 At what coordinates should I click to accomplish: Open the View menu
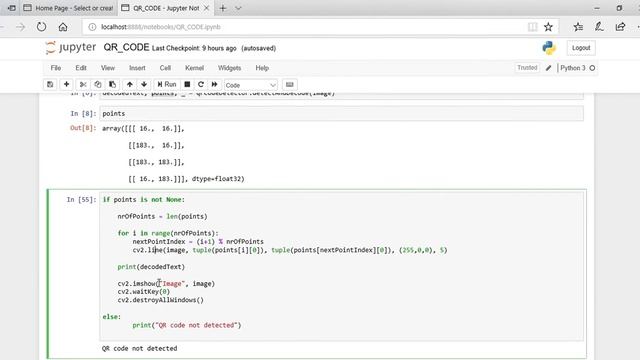[x=108, y=68]
